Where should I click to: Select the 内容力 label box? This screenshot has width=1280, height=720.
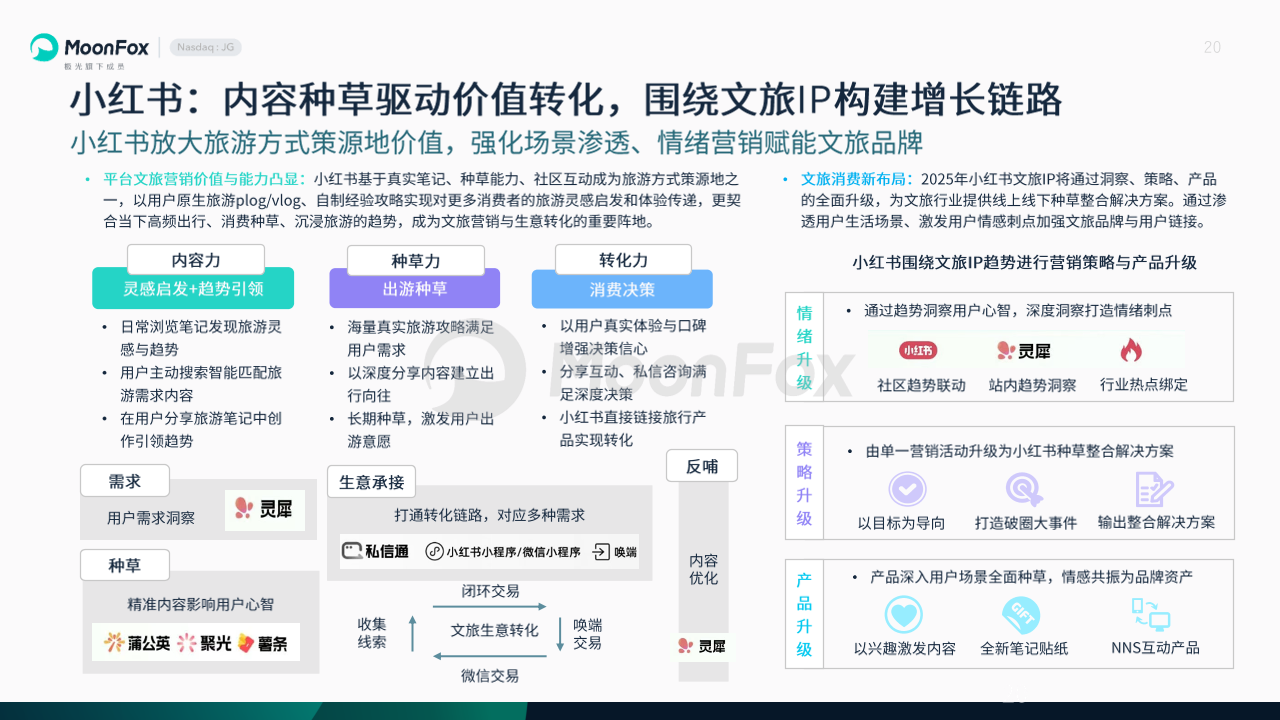click(196, 260)
